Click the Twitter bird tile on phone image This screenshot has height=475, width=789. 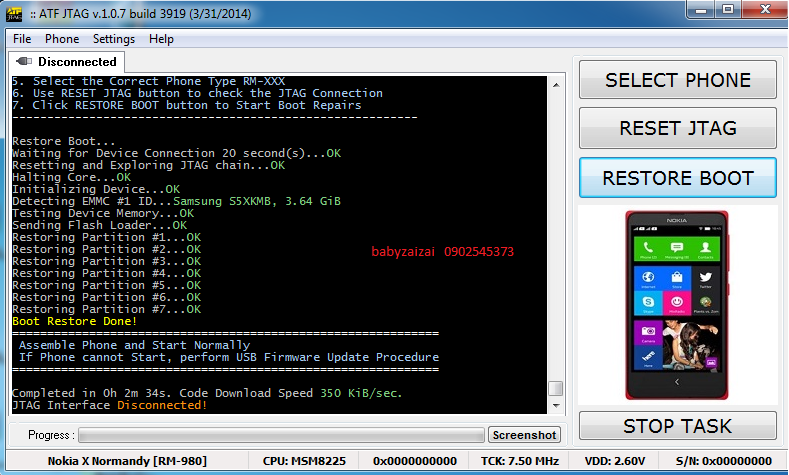point(705,277)
